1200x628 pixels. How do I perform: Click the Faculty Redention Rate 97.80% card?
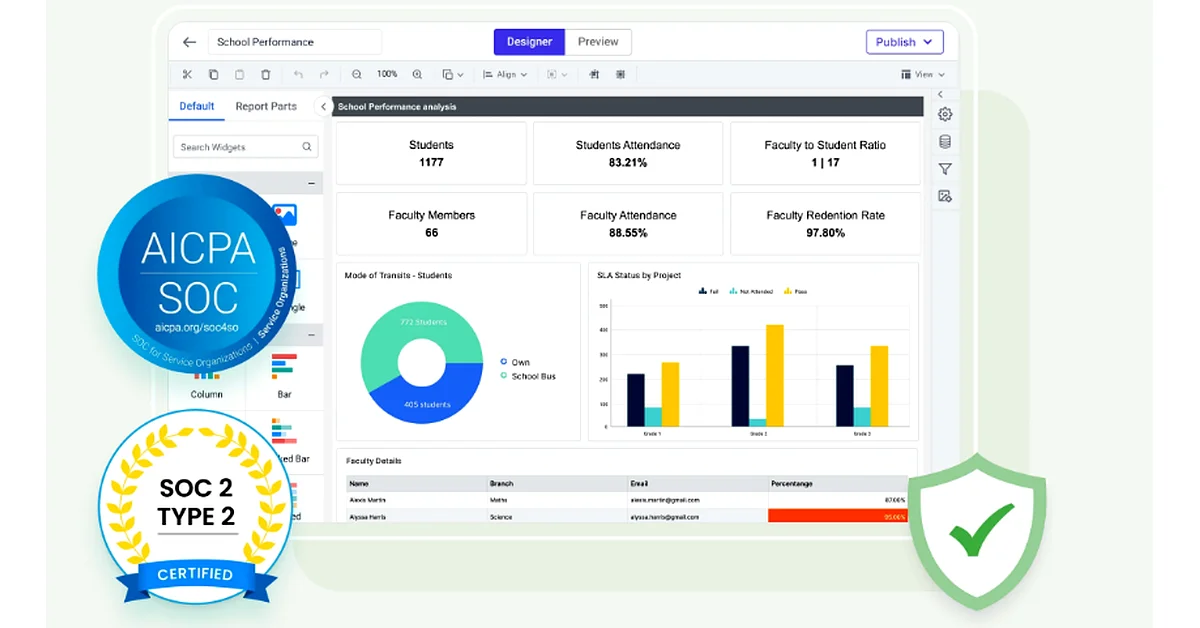click(825, 223)
